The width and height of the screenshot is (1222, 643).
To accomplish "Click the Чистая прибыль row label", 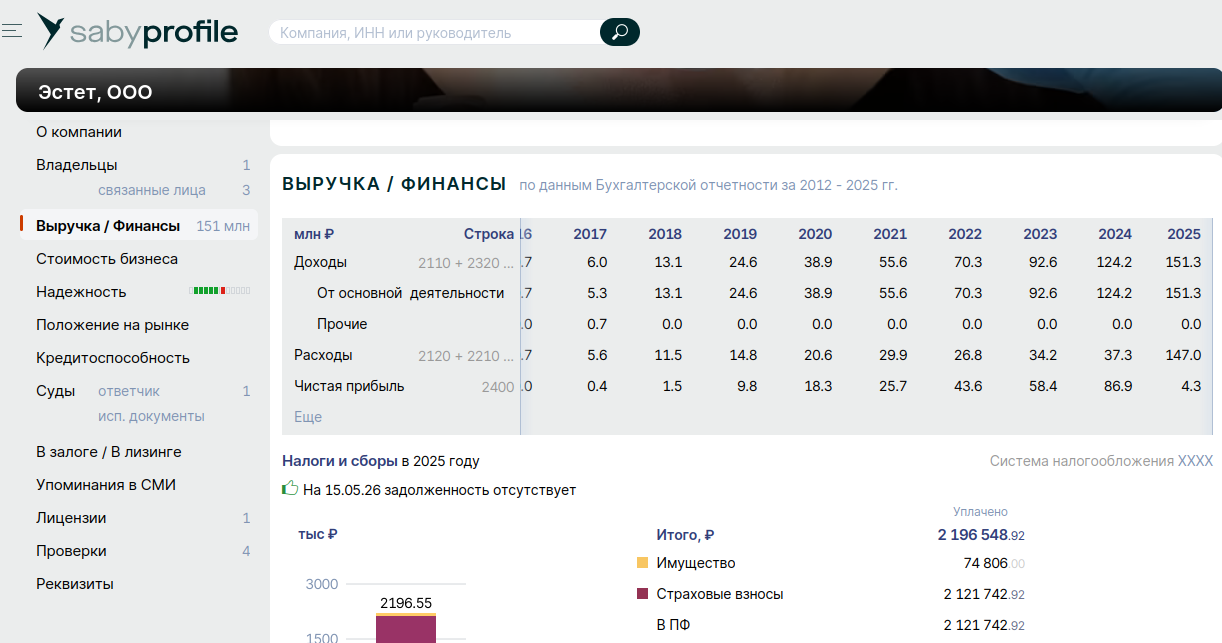I will point(349,386).
